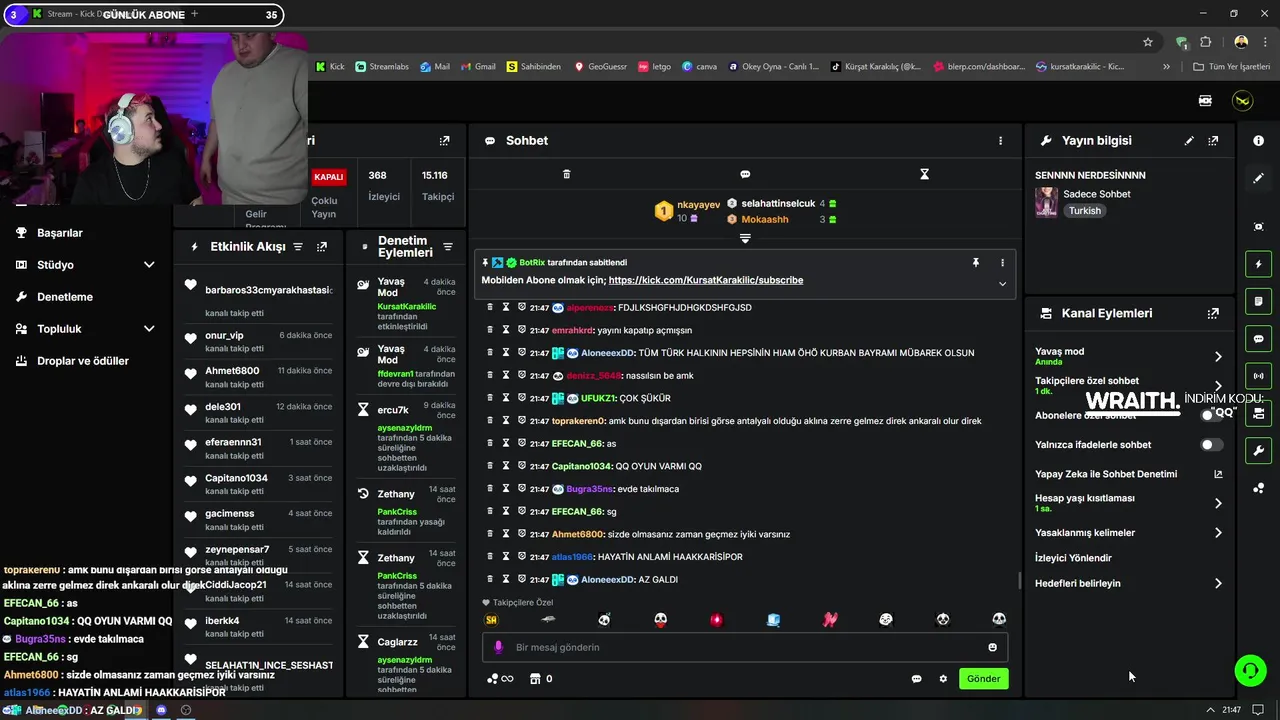Screen dimensions: 1280x720
Task: Expand the Stüdyo sidebar section
Action: click(149, 265)
